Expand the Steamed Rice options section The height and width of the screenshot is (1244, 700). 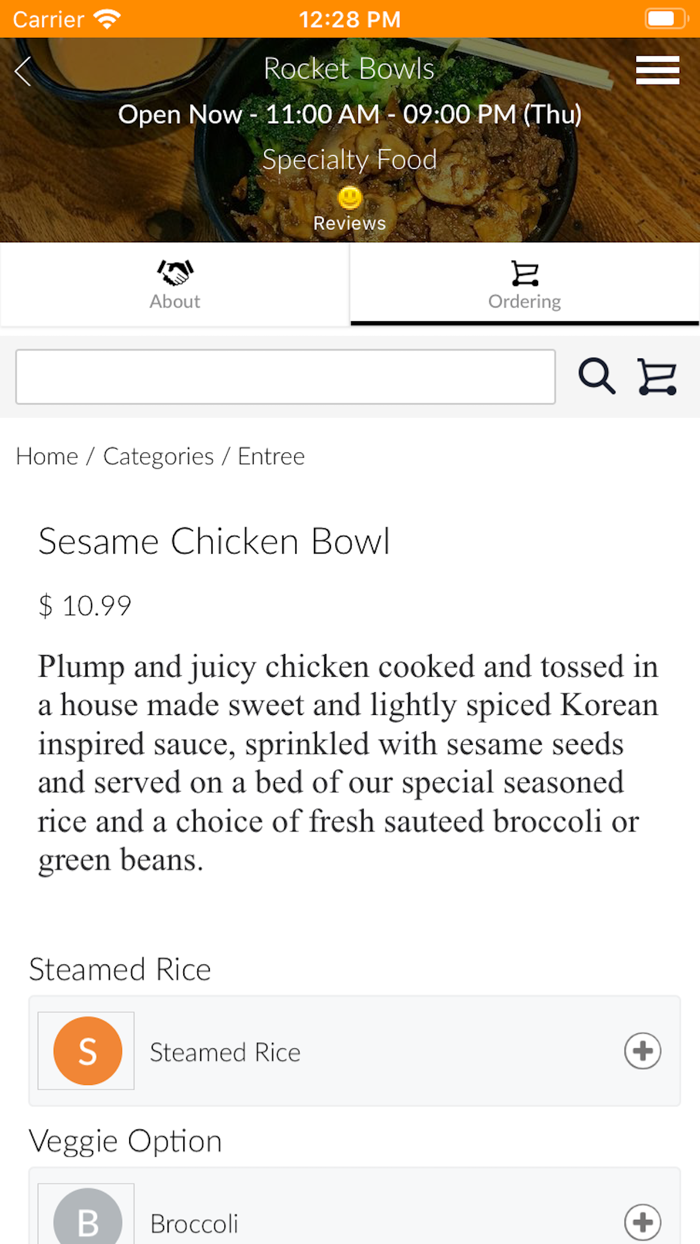point(120,969)
